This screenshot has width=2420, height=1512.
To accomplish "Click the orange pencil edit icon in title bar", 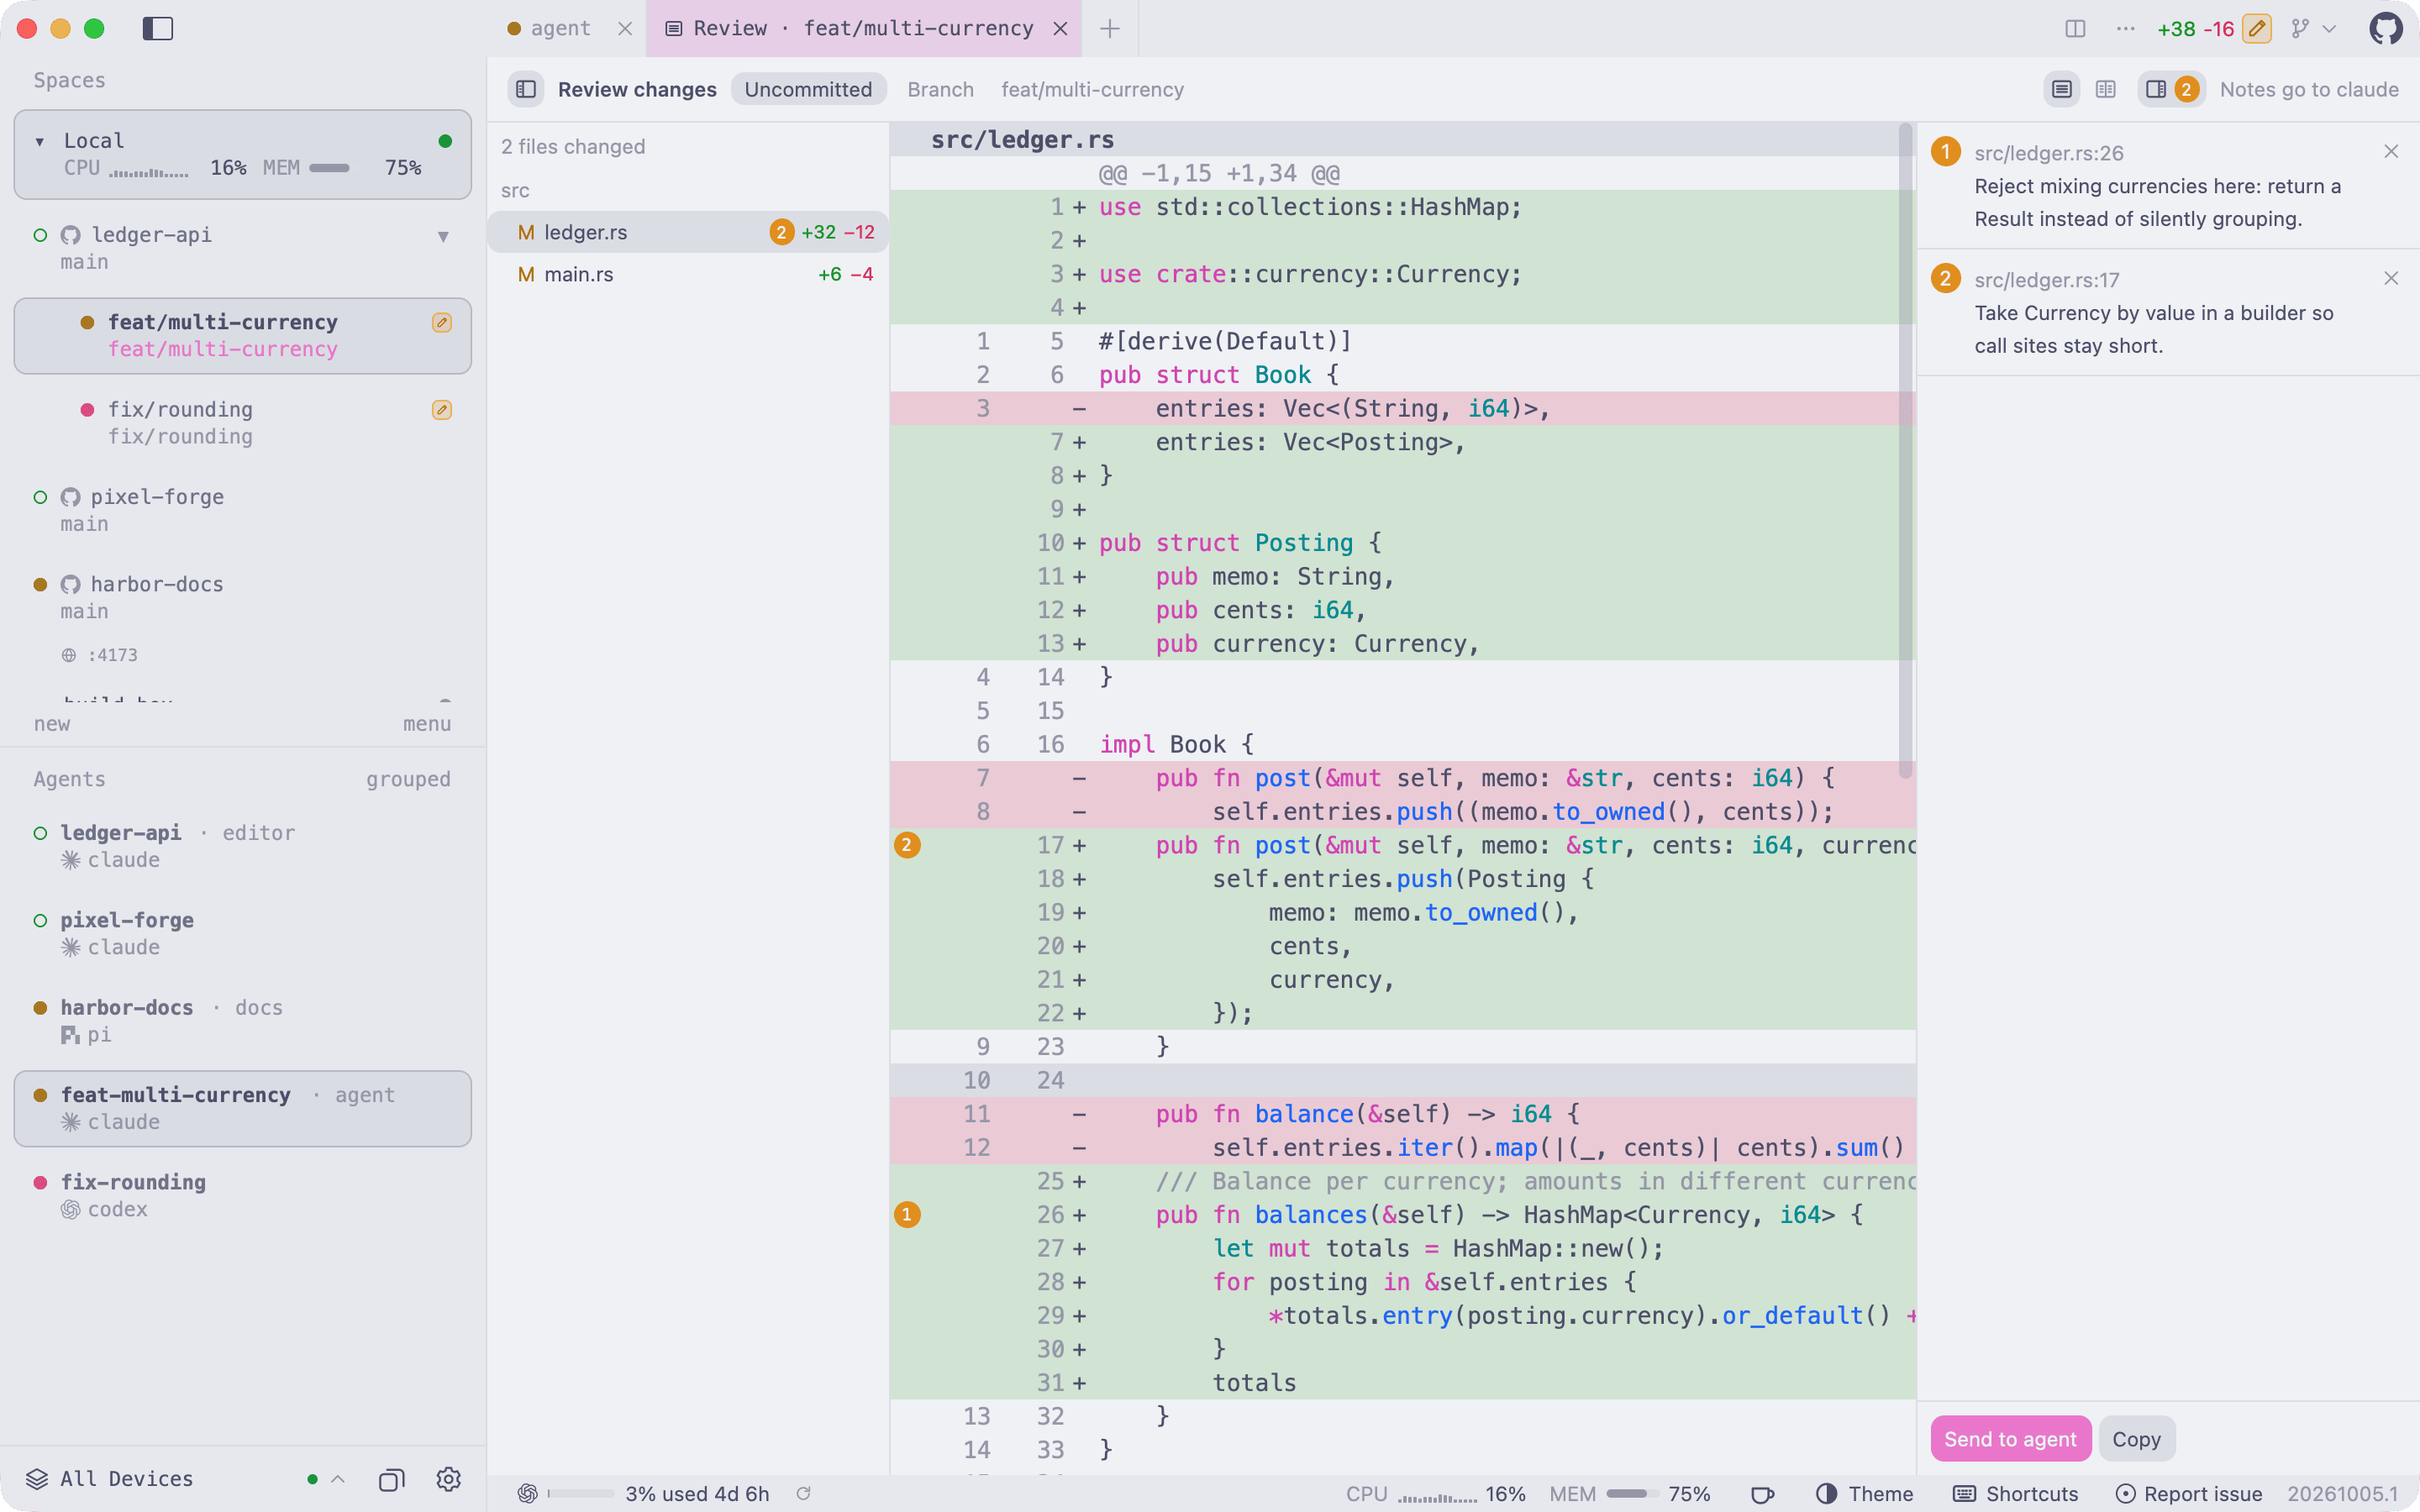I will (x=2256, y=28).
